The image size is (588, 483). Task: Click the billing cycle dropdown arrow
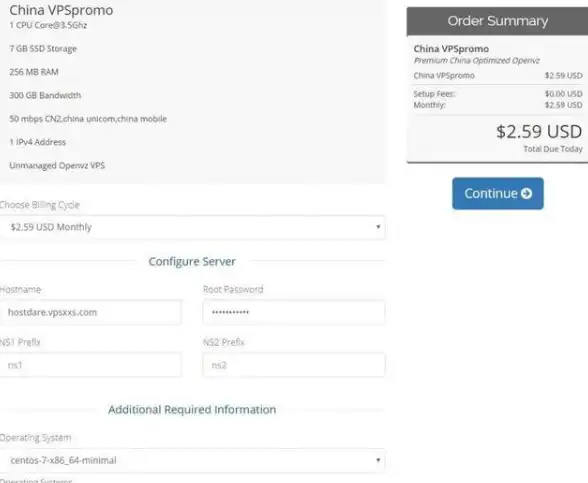point(378,227)
